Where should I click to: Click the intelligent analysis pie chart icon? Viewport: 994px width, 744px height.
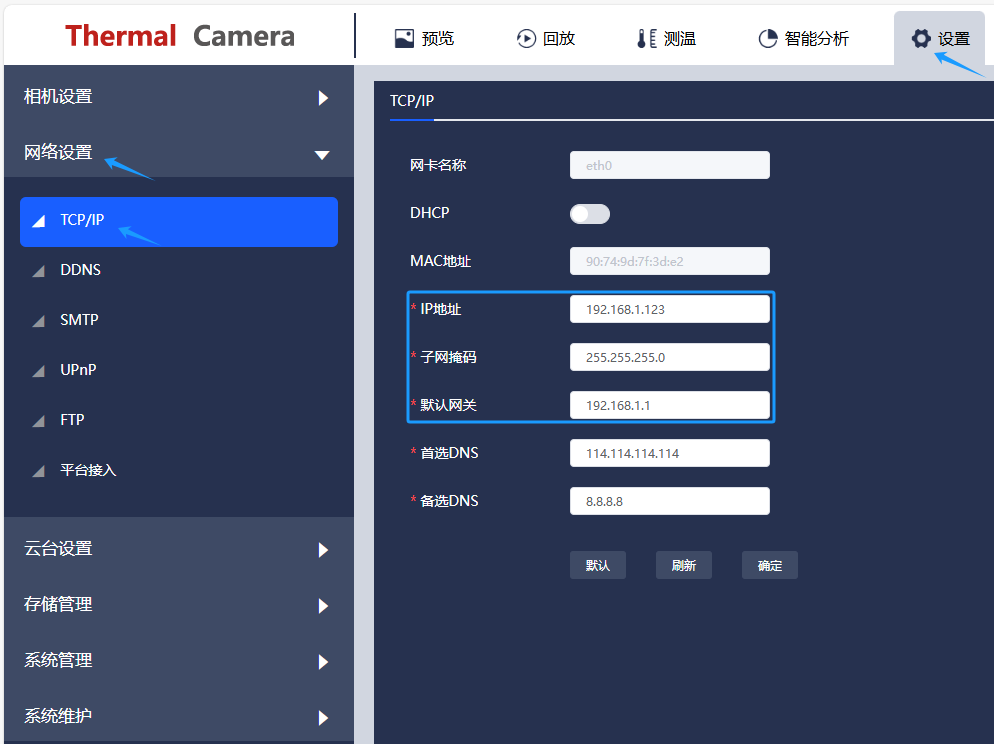[768, 38]
